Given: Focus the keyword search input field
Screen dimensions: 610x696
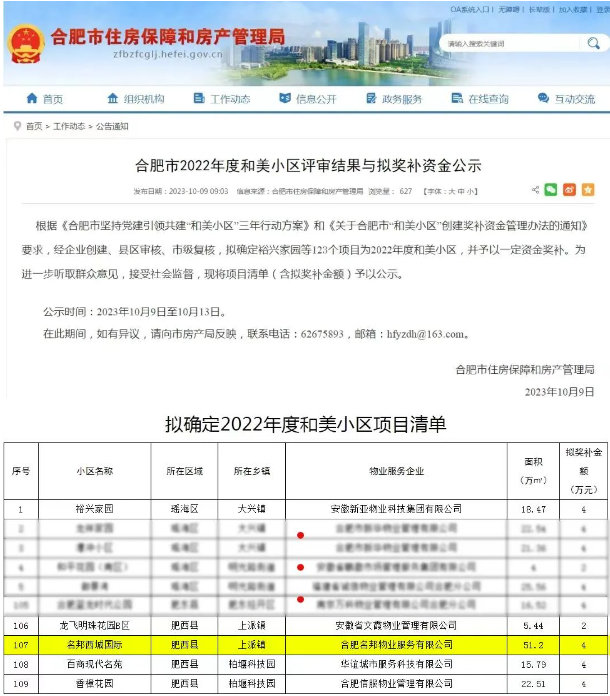Looking at the screenshot, I should (508, 44).
